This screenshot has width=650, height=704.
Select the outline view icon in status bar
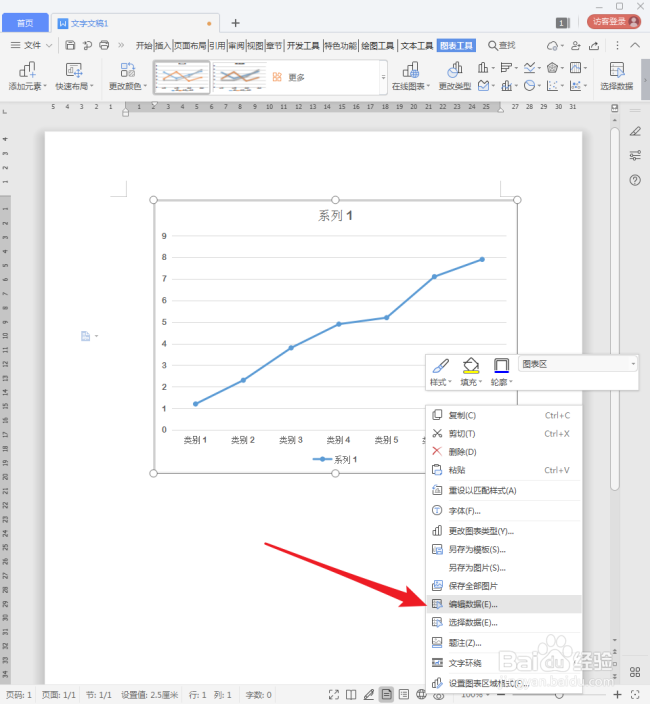[404, 695]
